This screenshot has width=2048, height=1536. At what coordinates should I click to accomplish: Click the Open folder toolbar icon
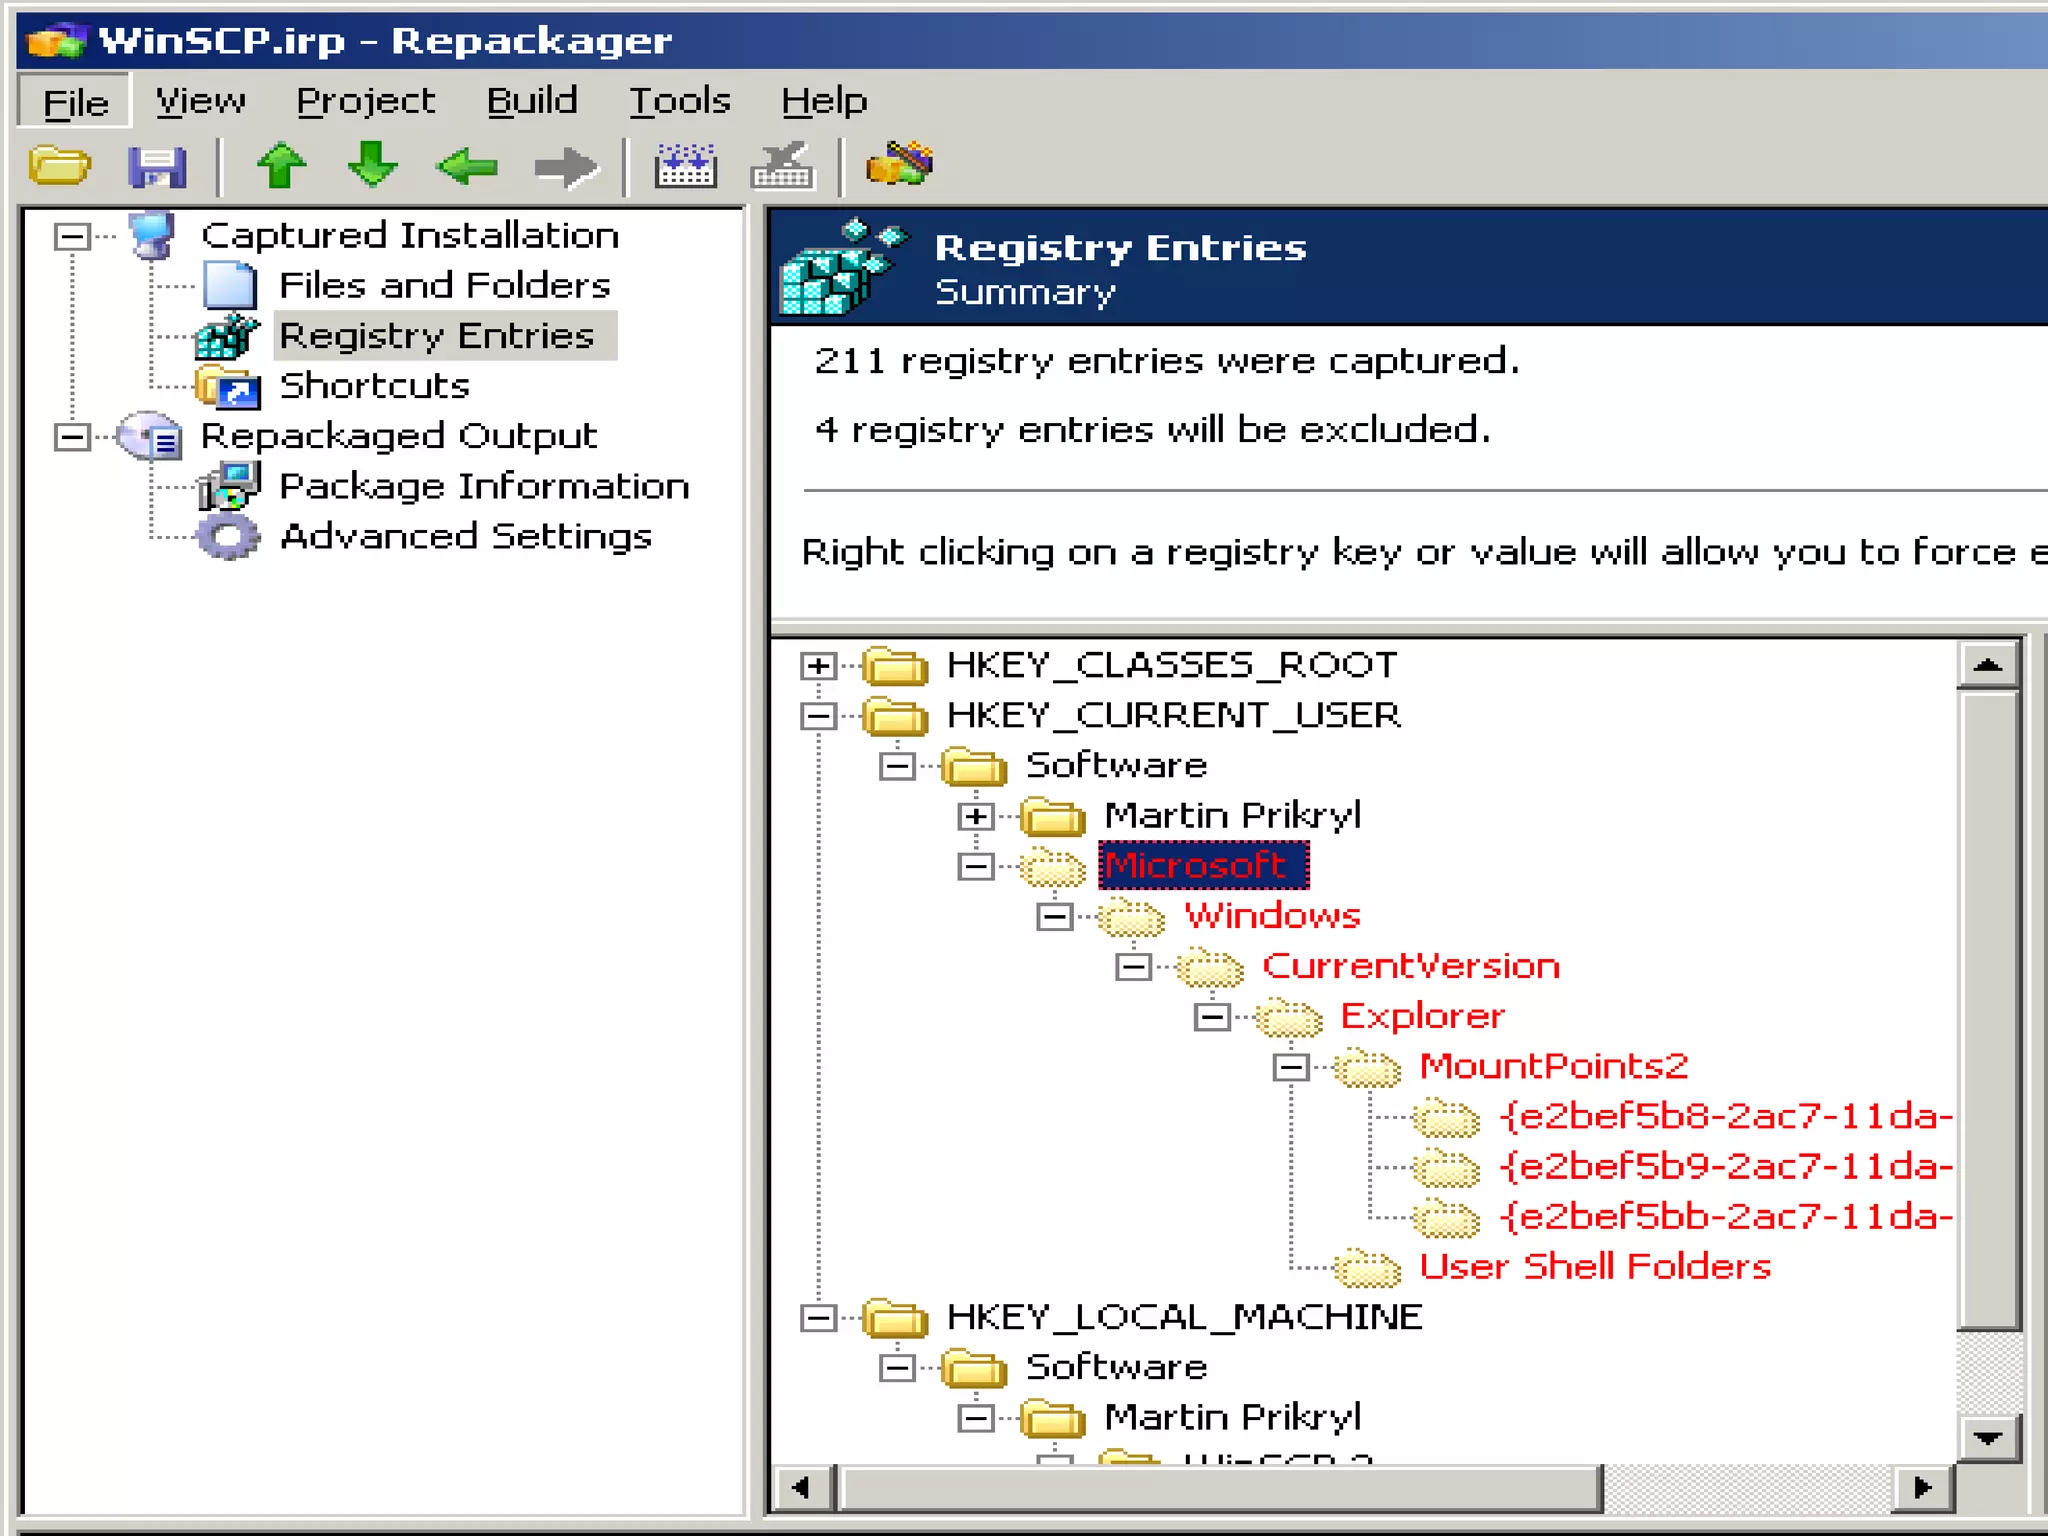tap(59, 165)
